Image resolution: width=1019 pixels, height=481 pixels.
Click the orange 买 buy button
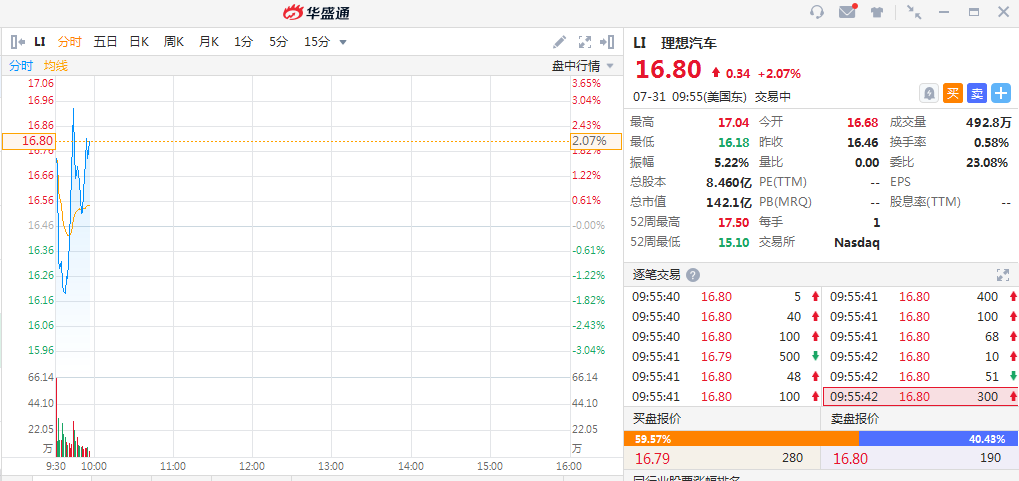pyautogui.click(x=953, y=93)
